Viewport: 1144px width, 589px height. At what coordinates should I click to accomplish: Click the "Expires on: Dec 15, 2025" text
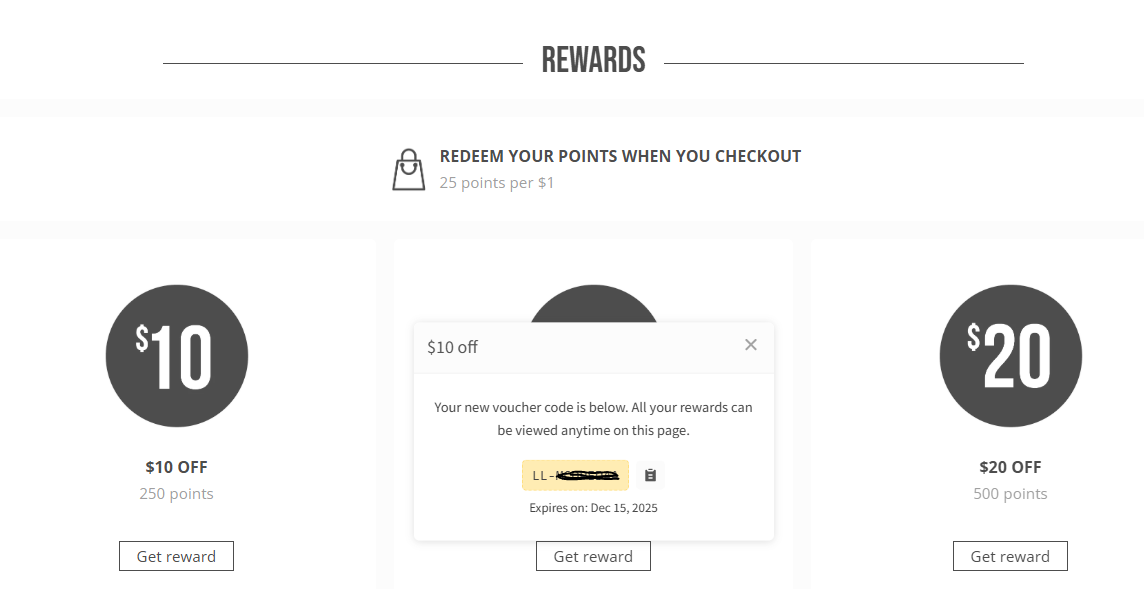tap(593, 508)
